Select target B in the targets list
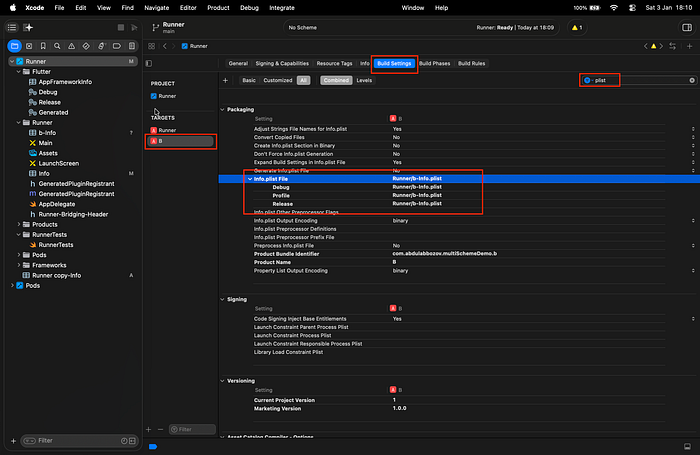This screenshot has height=455, width=700. 180,141
